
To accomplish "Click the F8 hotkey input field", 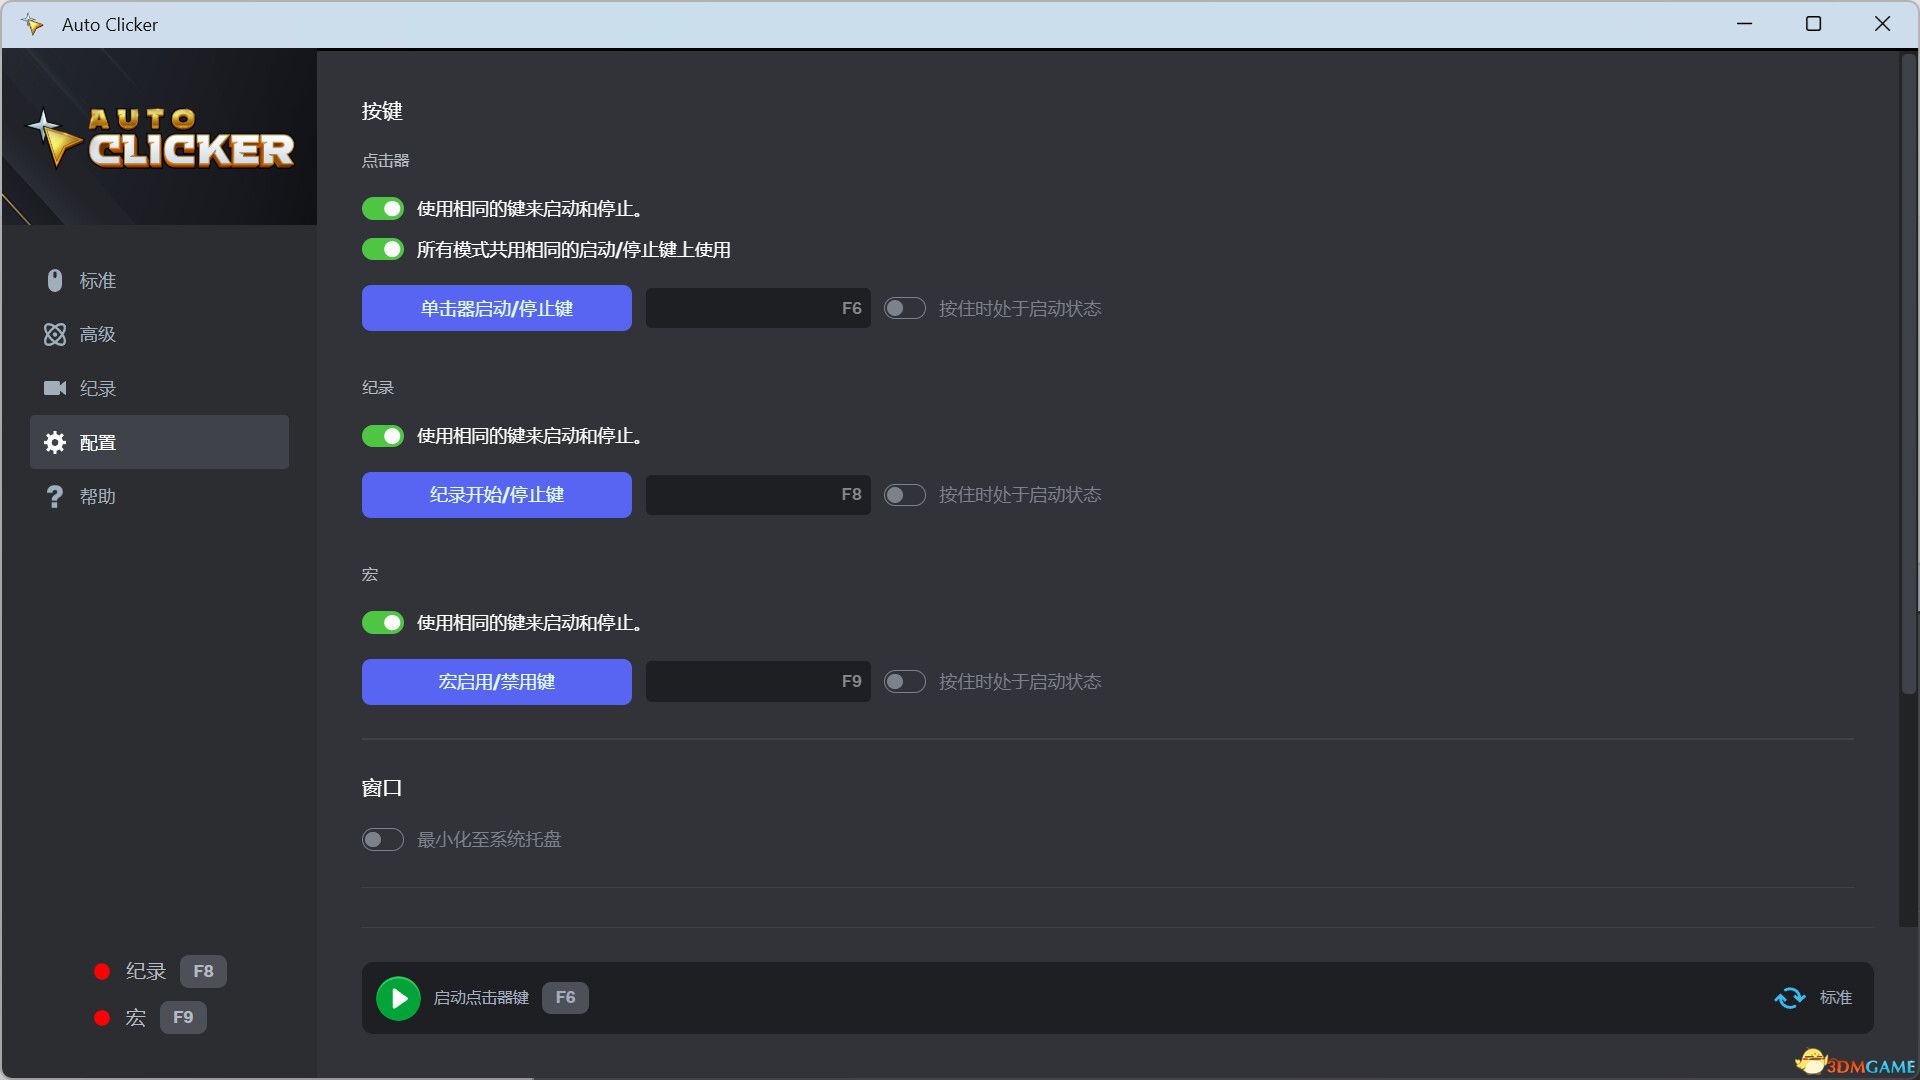I will pos(757,494).
